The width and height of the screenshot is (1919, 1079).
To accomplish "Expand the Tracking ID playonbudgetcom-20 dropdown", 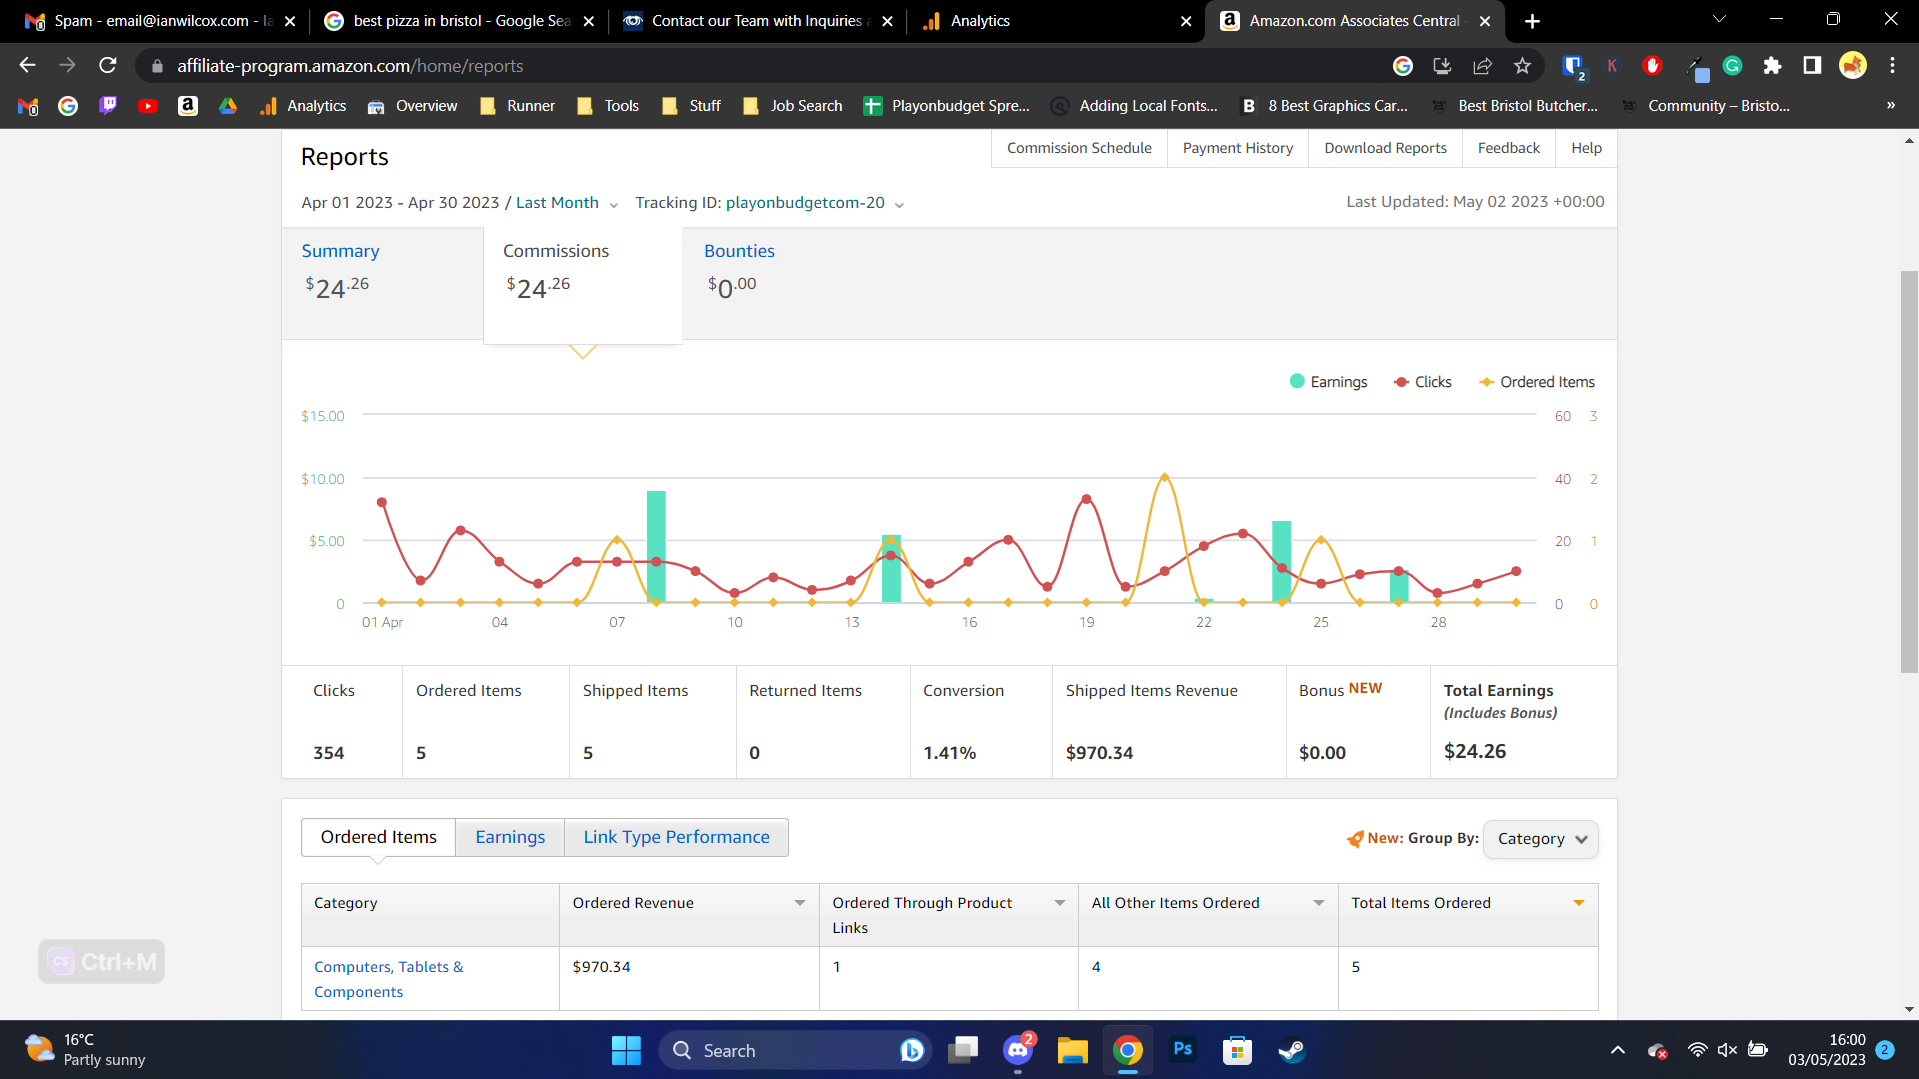I will 815,203.
